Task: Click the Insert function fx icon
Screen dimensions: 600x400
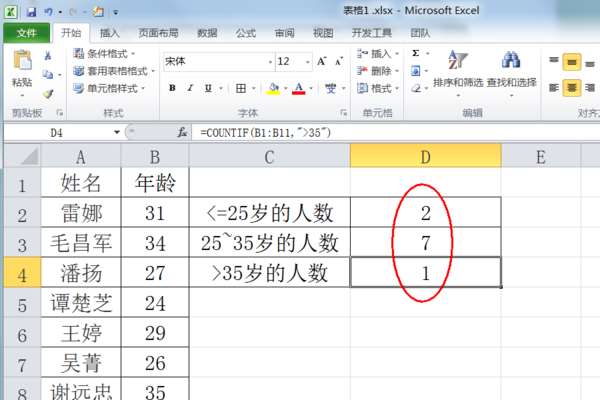Action: (x=182, y=132)
